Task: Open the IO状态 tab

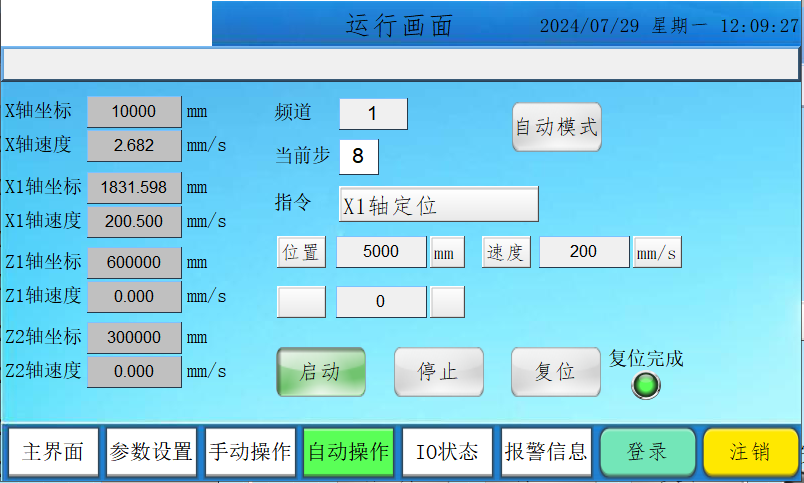Action: pos(446,452)
